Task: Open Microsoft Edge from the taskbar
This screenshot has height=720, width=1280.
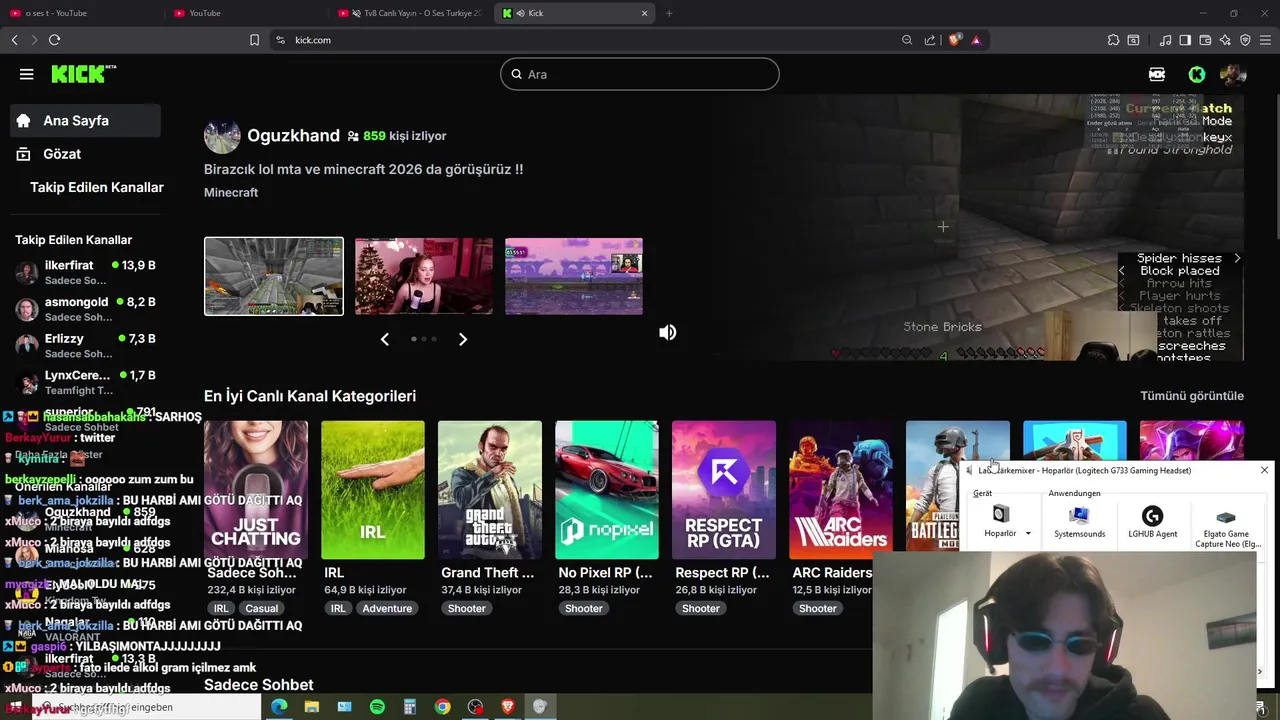Action: (279, 707)
